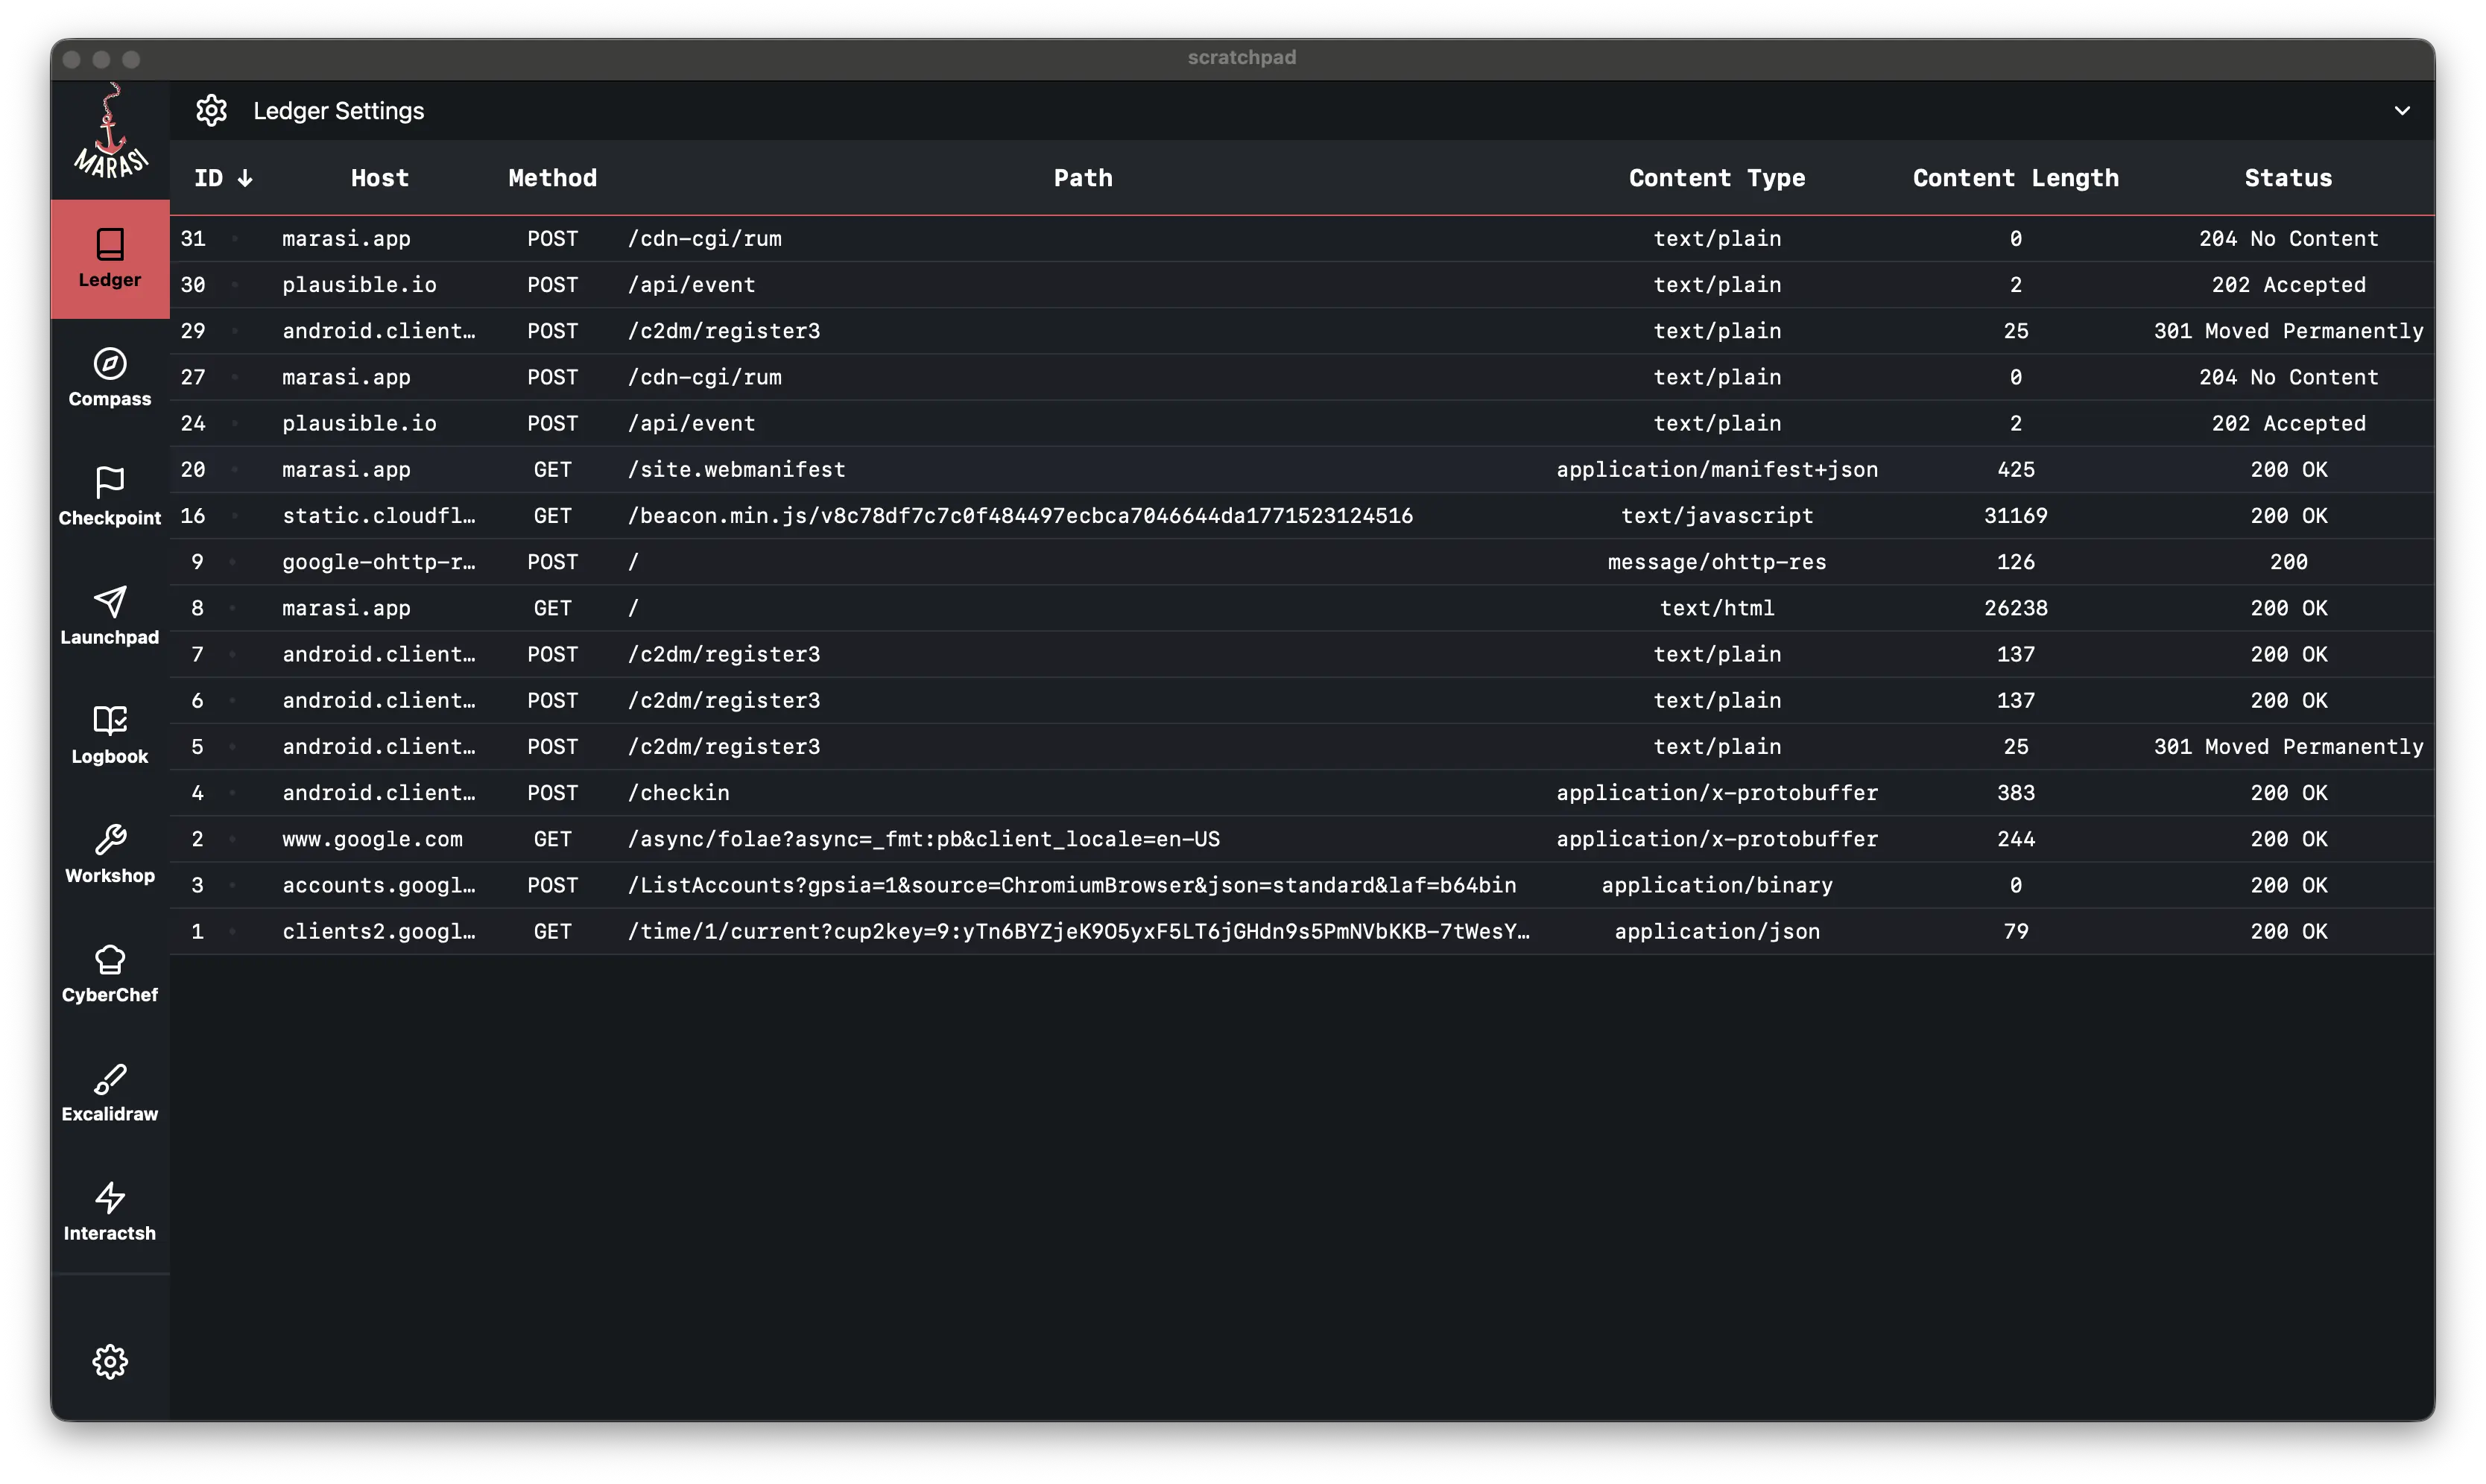Open settings via the bottom sidebar gear
Screen dimensions: 2486x1484
(110, 1361)
